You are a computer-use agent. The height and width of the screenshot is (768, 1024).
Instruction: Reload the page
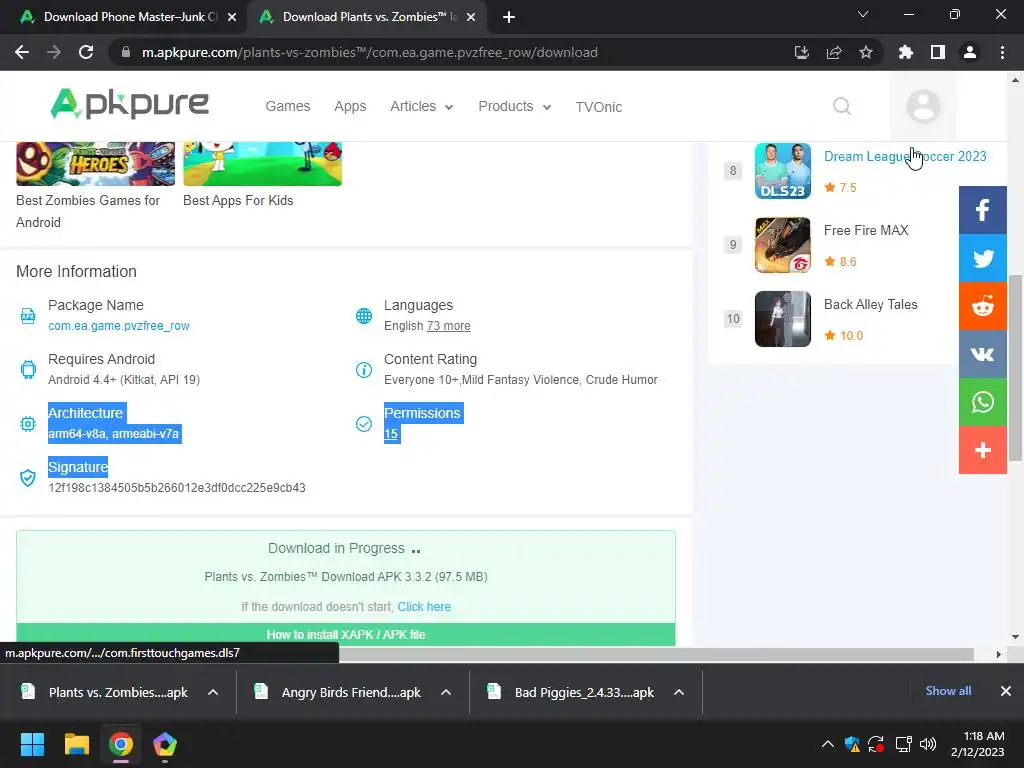coord(86,52)
